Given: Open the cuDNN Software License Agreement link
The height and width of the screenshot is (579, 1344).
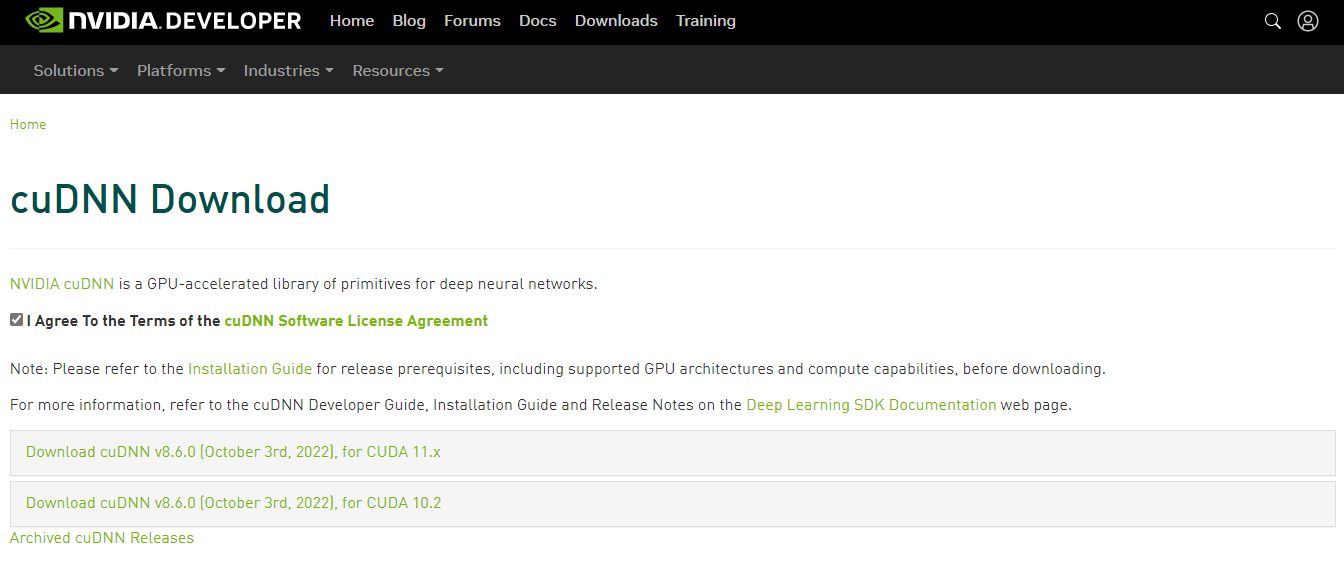Looking at the screenshot, I should point(356,321).
